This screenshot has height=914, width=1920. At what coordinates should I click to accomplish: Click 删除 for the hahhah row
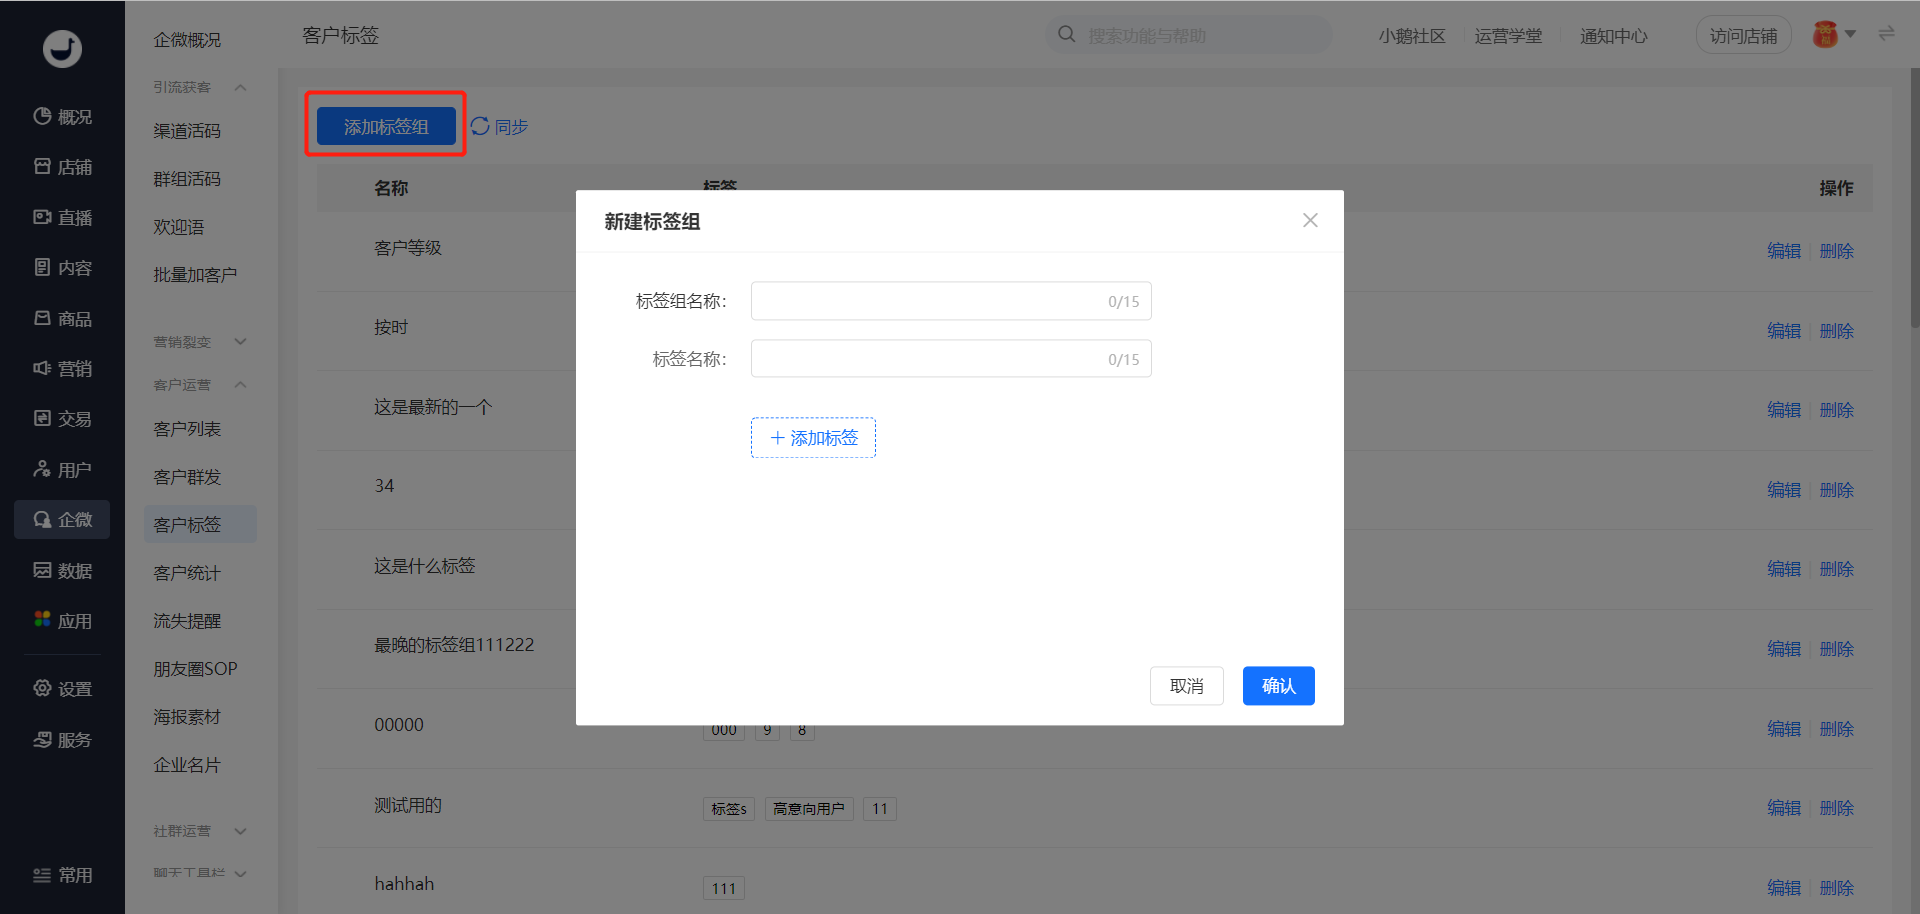tap(1837, 888)
